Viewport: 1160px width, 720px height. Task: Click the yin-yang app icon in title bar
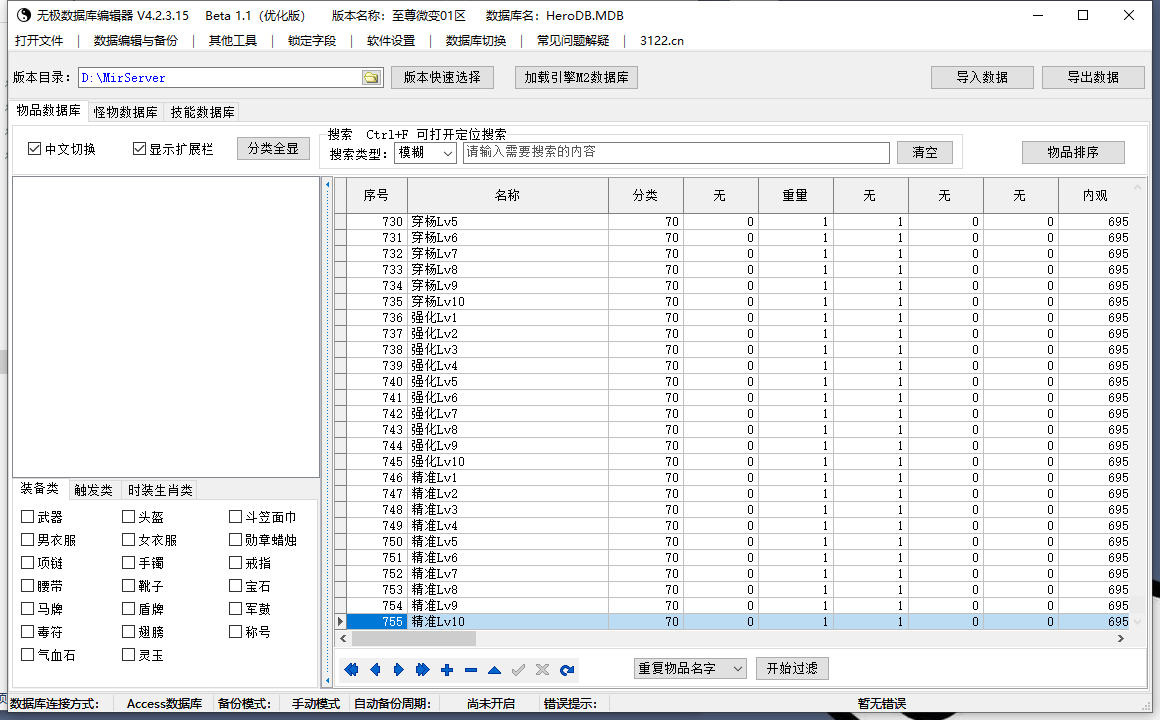[x=24, y=15]
